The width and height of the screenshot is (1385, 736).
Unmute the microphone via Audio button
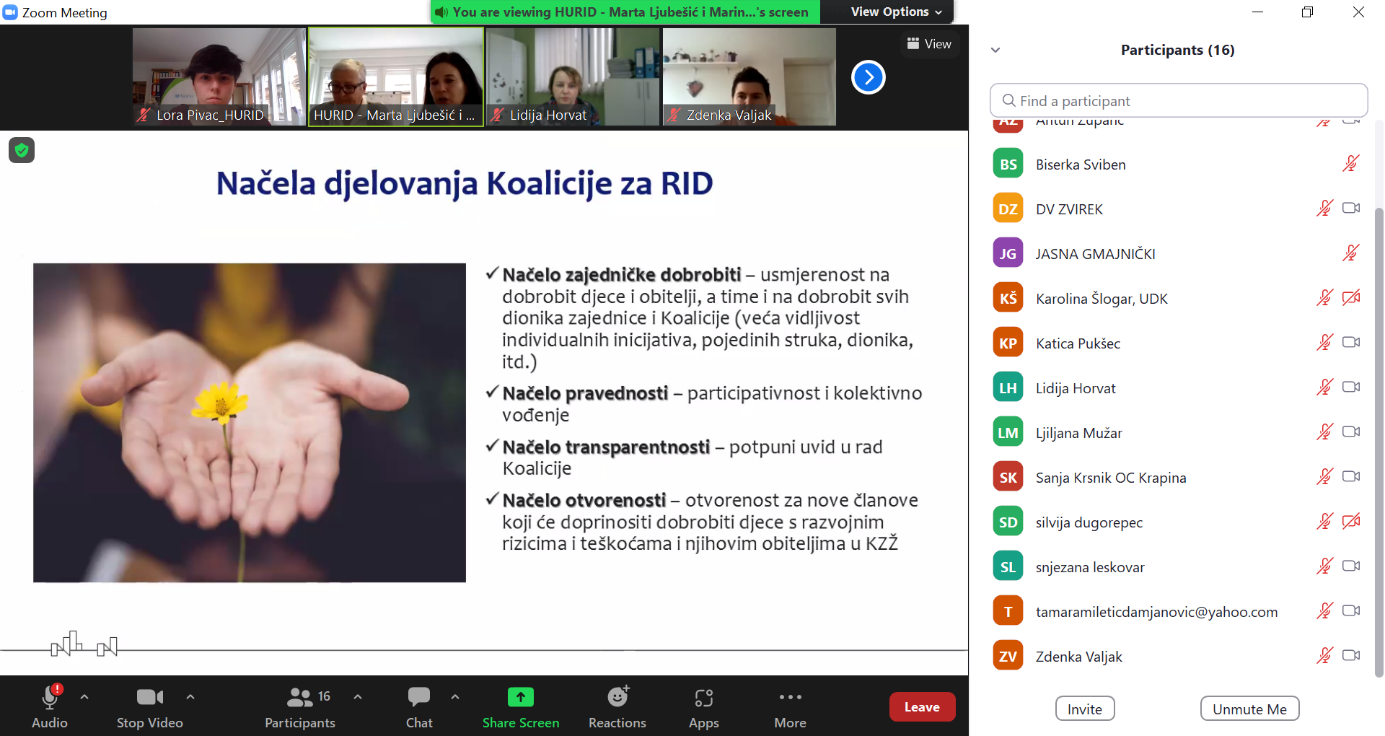point(49,698)
